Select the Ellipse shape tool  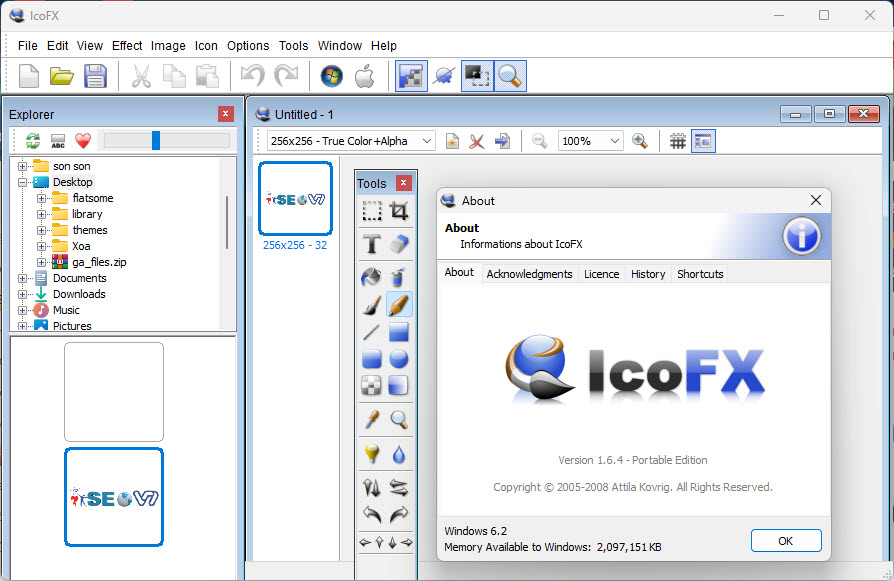(399, 359)
